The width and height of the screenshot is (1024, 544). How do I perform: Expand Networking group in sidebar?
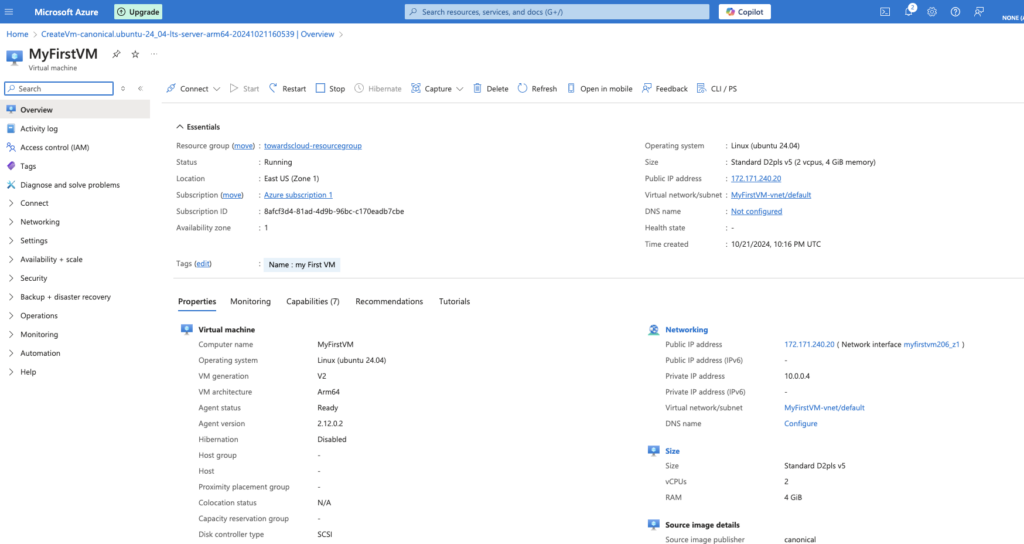pos(40,222)
